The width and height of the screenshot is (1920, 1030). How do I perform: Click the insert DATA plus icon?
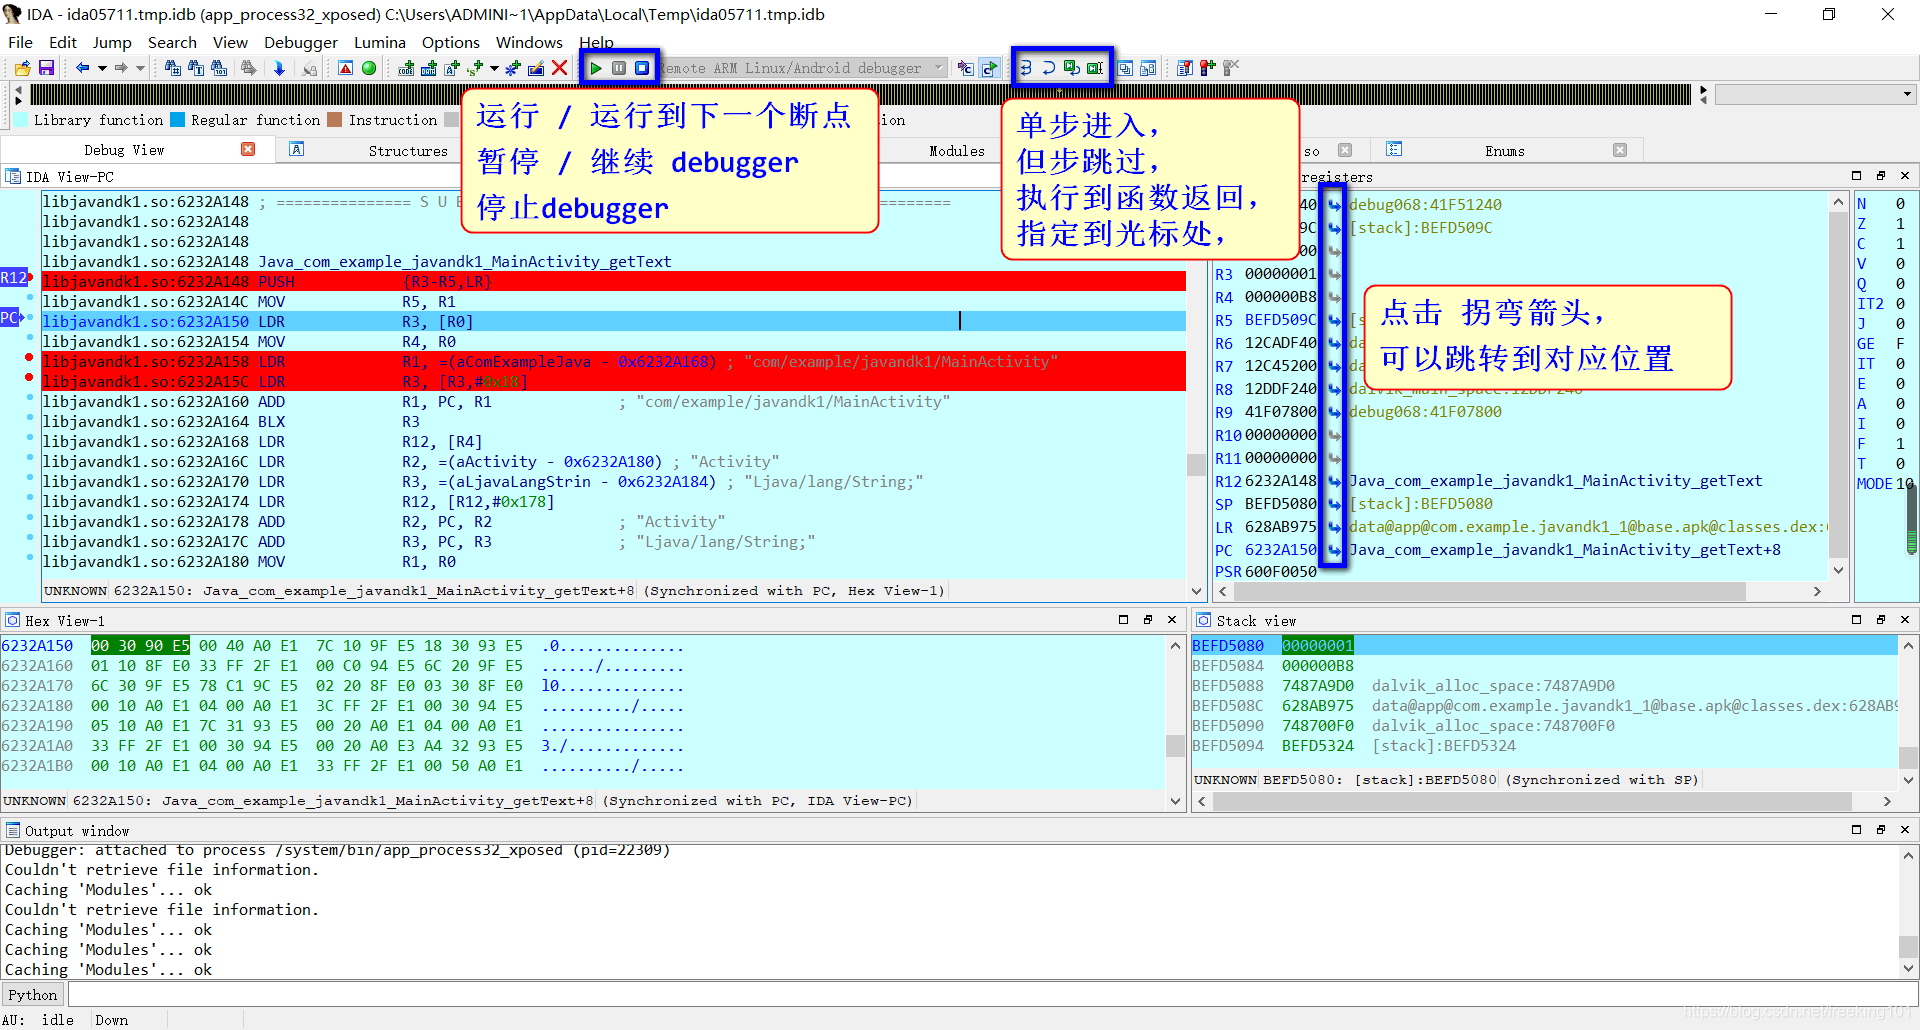[429, 68]
